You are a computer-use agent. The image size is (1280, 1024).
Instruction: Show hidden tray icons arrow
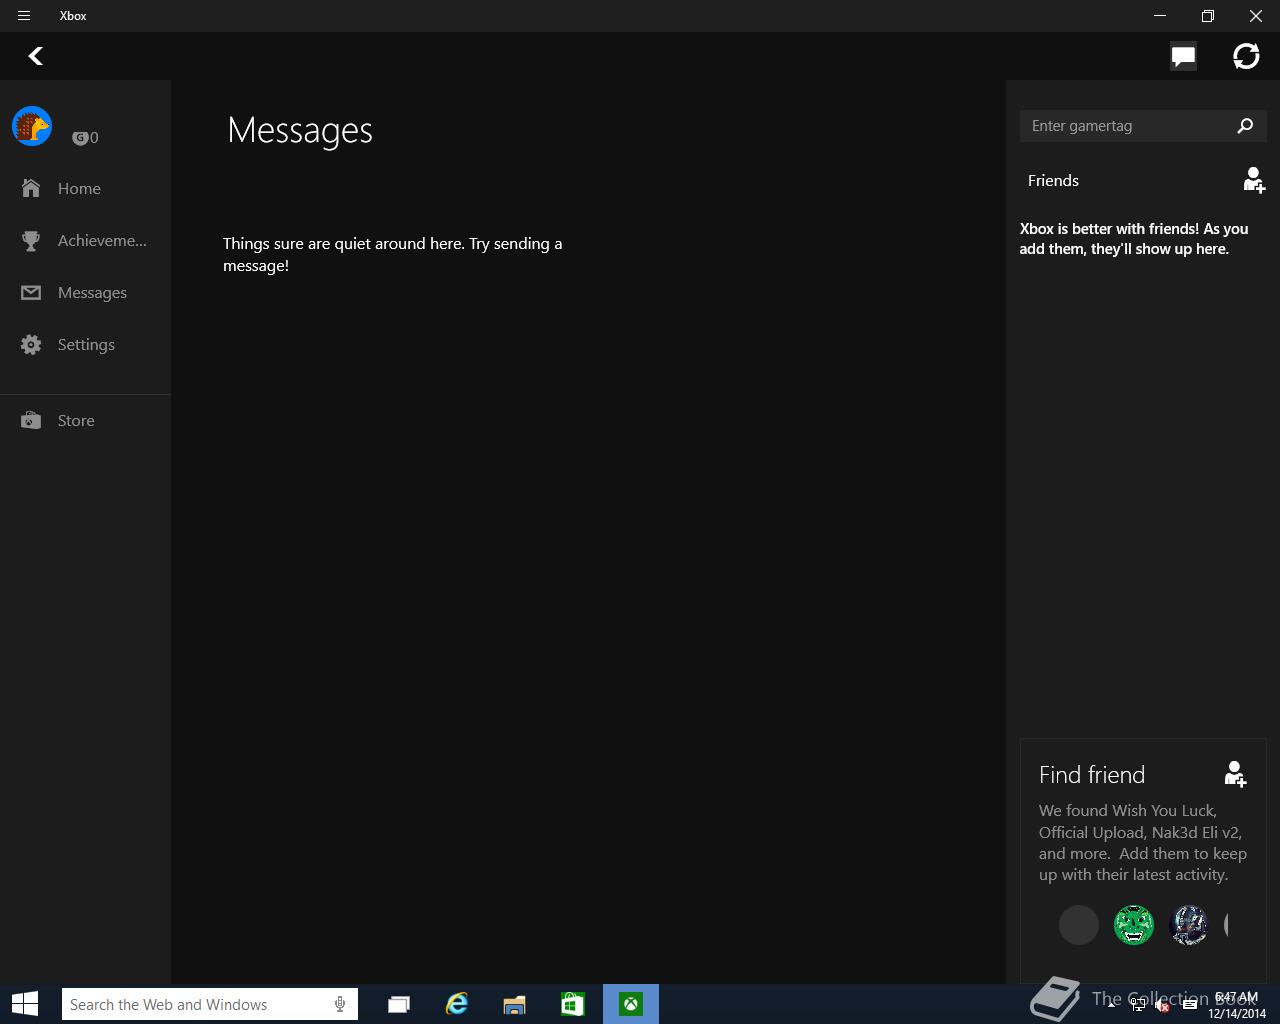1111,1005
